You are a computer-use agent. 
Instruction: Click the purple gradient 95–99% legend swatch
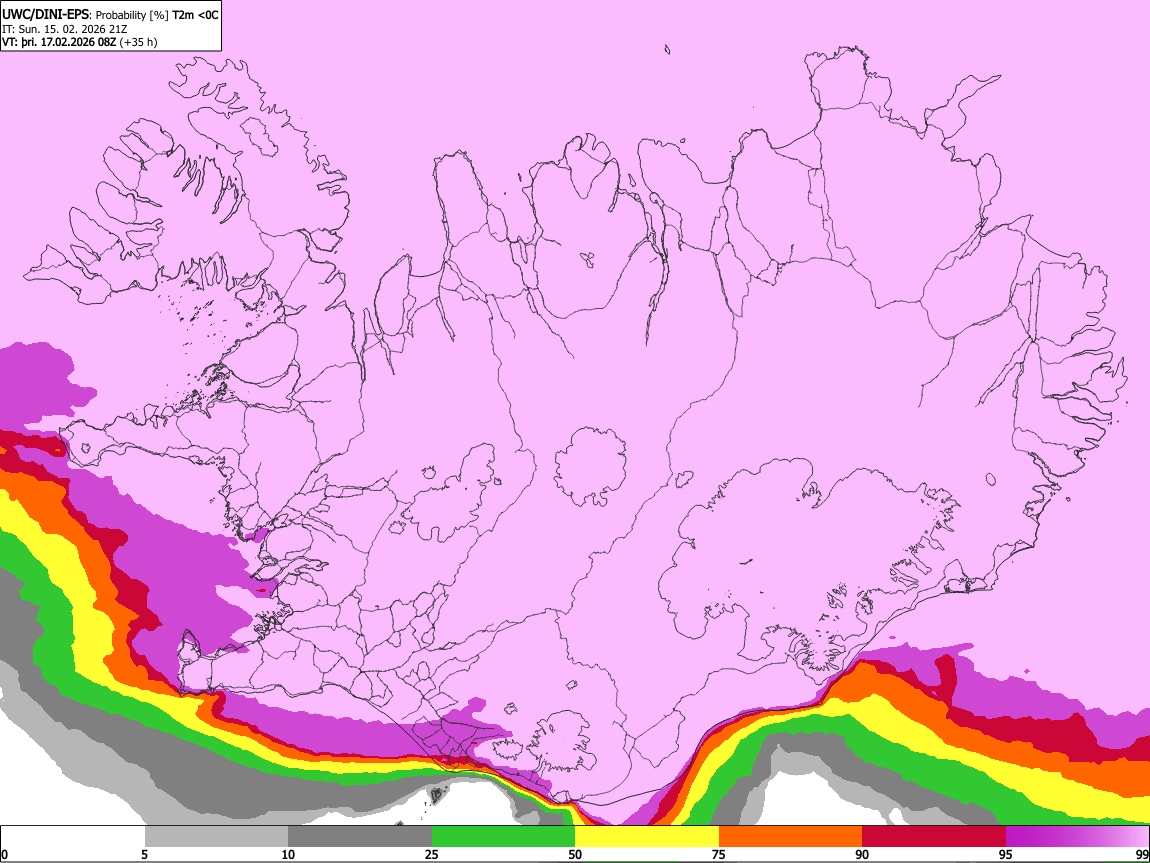click(1077, 837)
